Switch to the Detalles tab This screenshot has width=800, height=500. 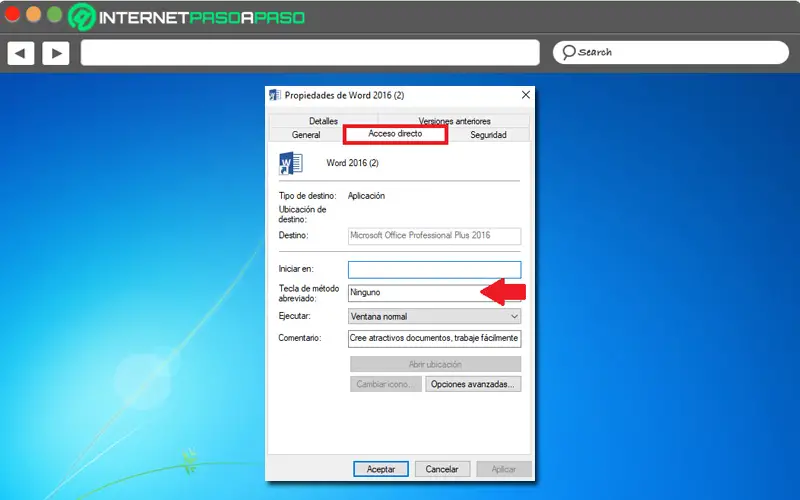[323, 121]
